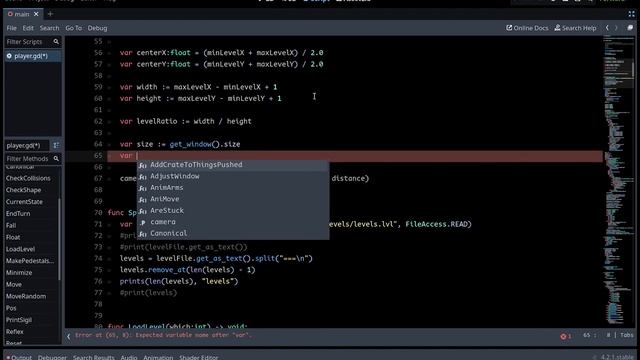
Task: Jump to Reflex method
Action: pos(15,332)
